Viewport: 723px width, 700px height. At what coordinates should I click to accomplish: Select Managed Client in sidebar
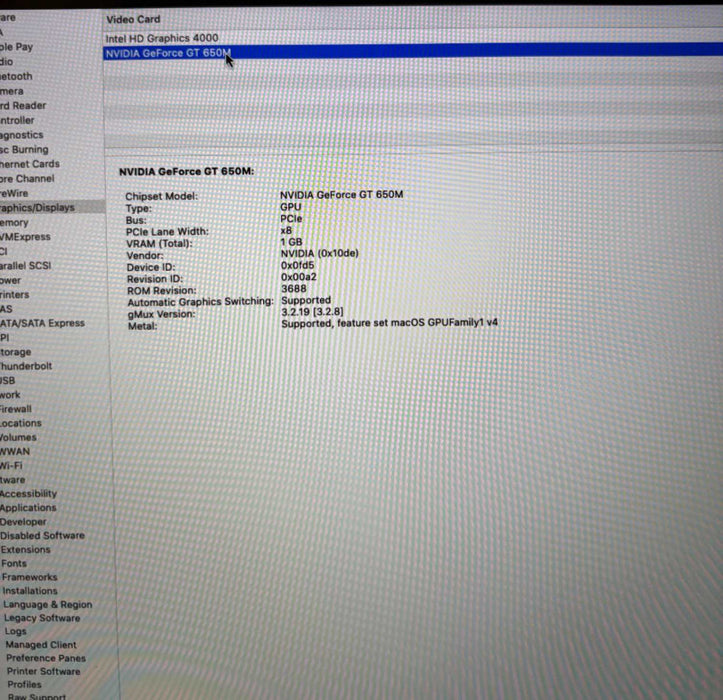click(41, 645)
